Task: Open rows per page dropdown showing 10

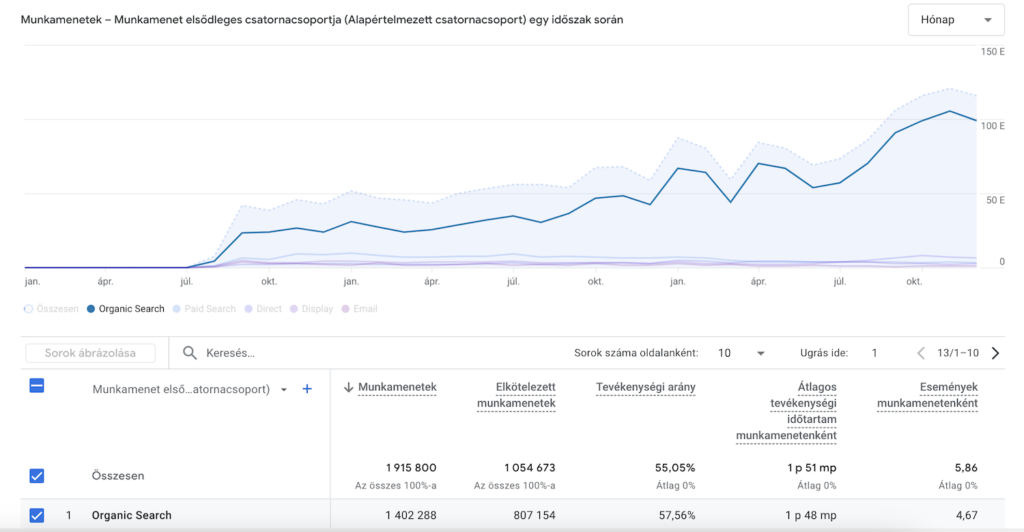Action: 740,353
